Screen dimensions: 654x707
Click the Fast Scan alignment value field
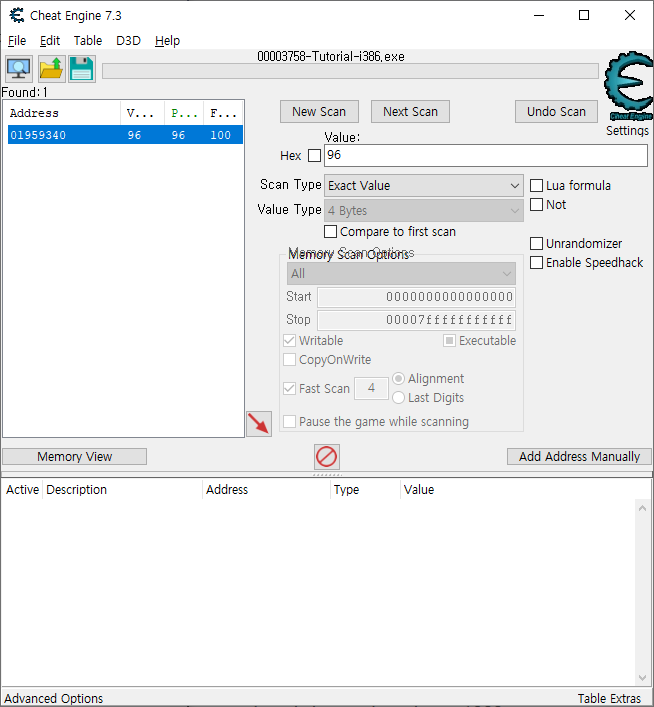point(371,388)
